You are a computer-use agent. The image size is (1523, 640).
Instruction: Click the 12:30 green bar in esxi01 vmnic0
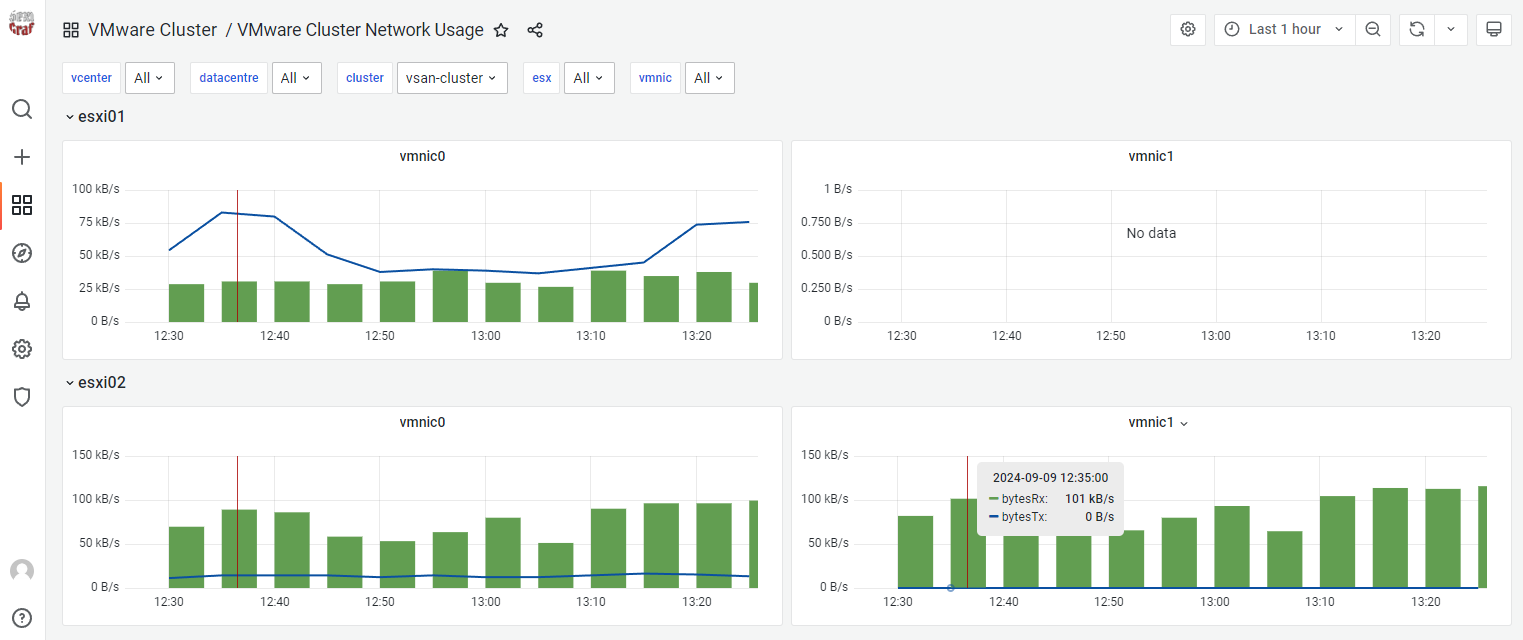(186, 303)
